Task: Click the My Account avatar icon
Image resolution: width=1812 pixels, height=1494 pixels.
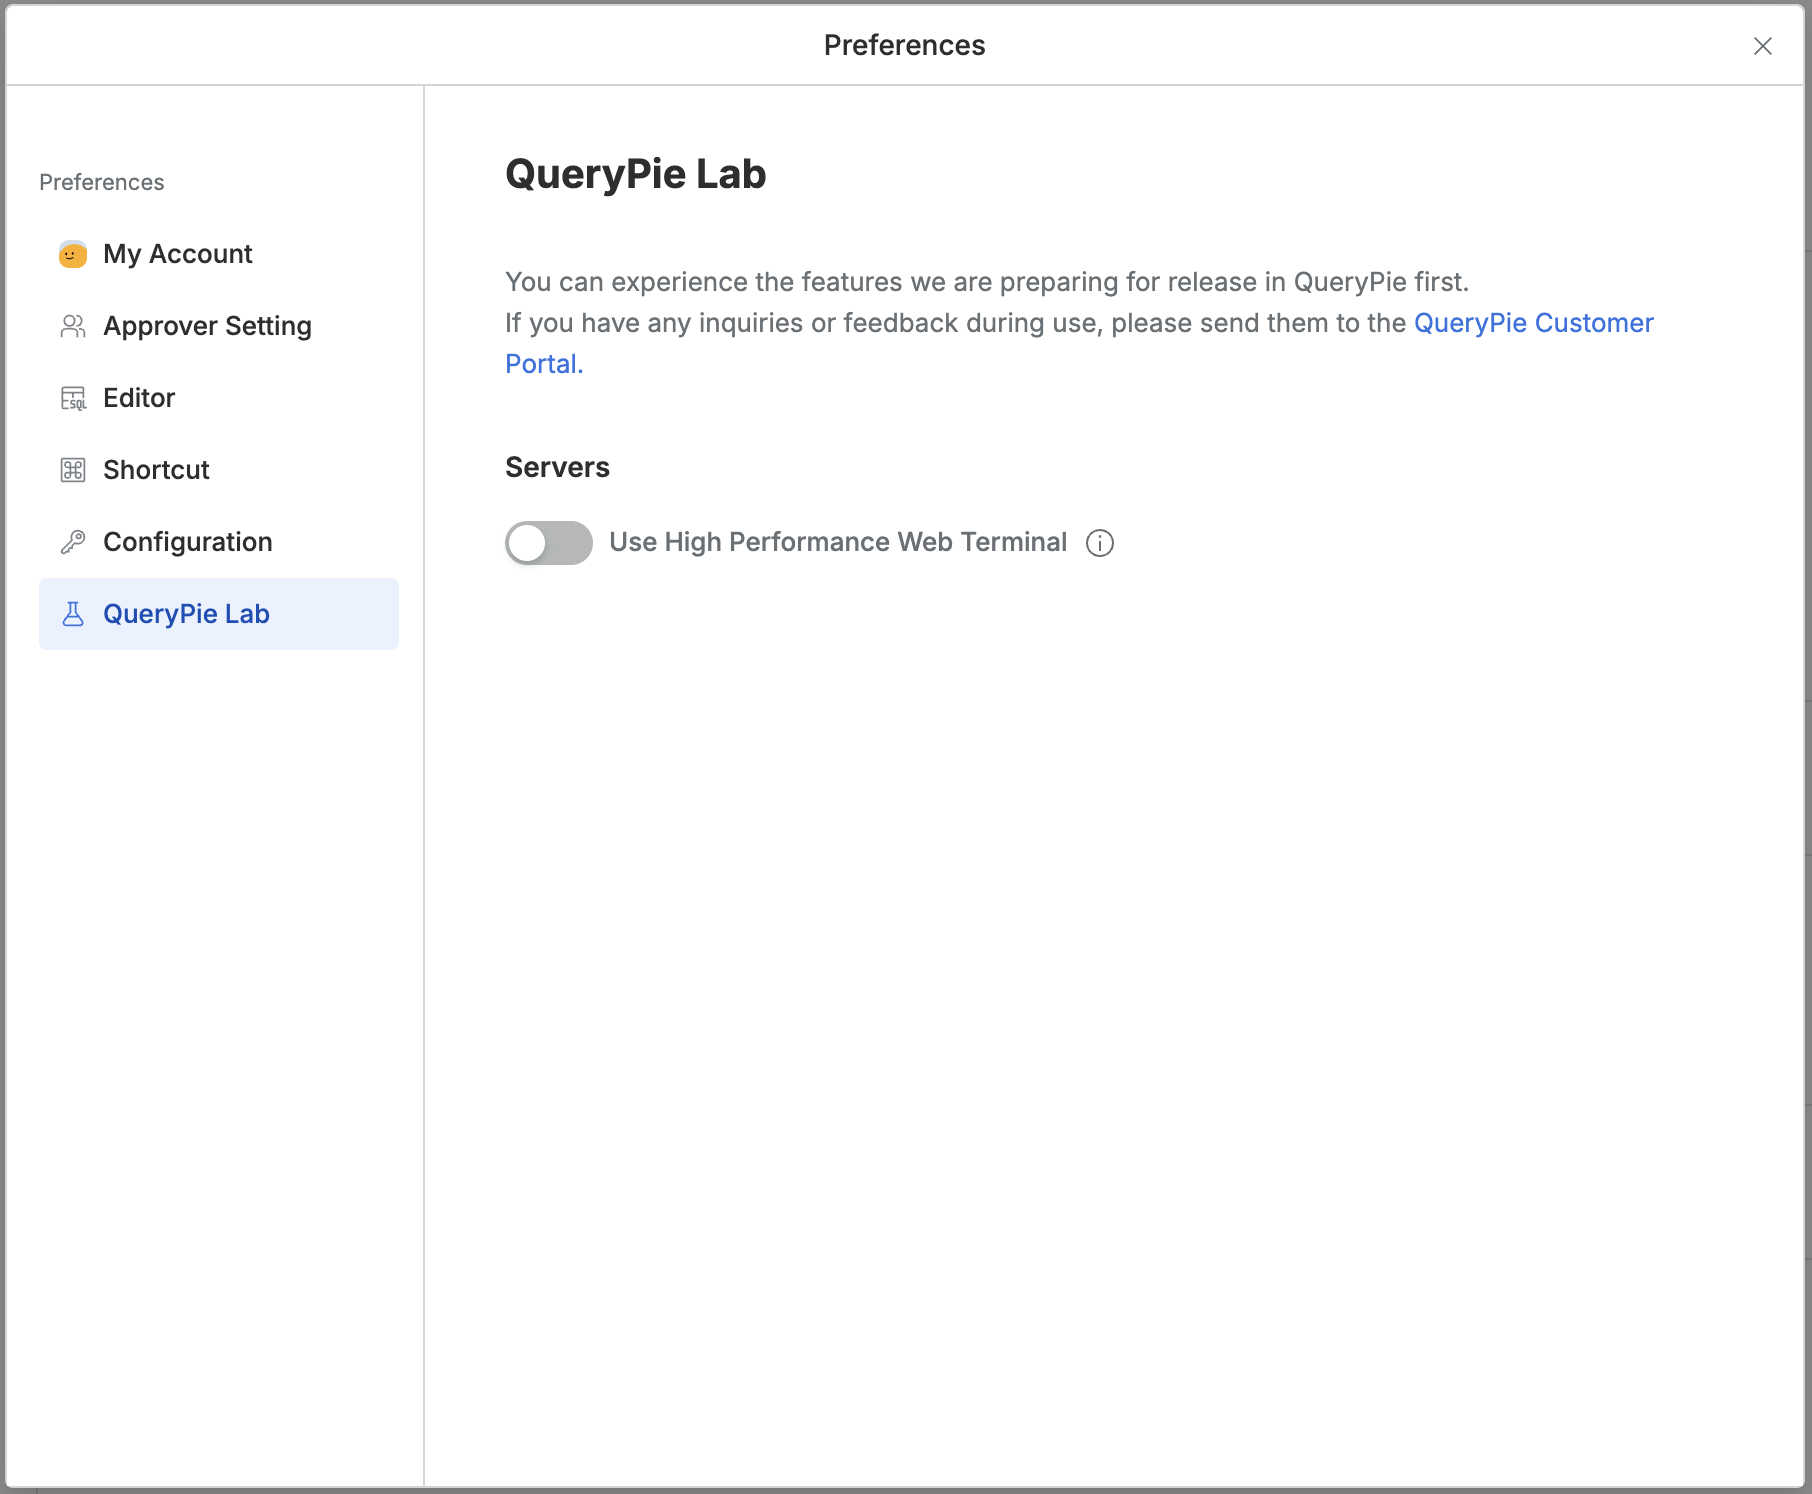Action: (x=73, y=254)
